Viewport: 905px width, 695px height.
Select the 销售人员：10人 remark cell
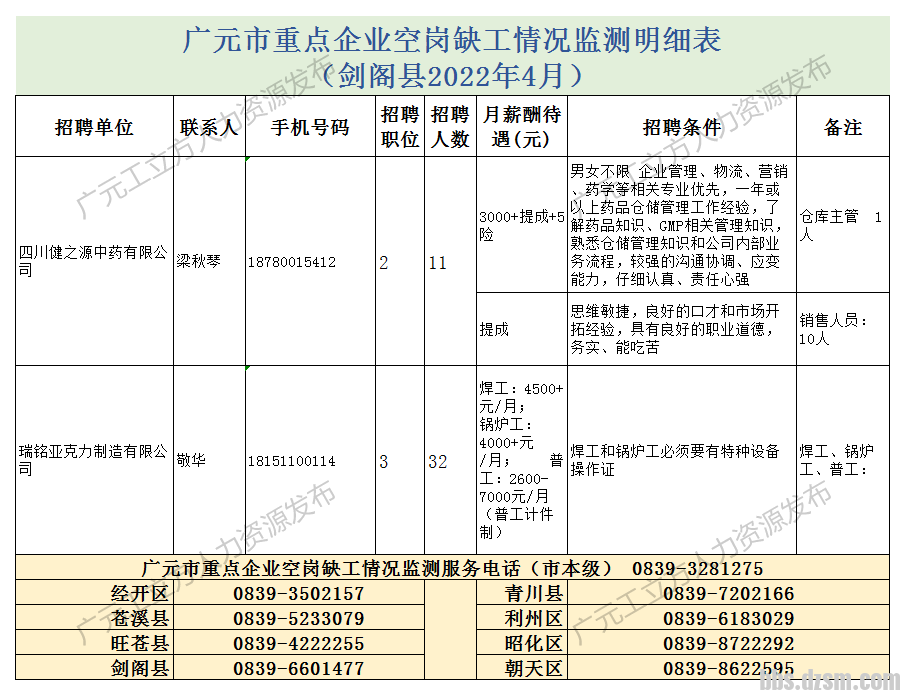(x=842, y=329)
